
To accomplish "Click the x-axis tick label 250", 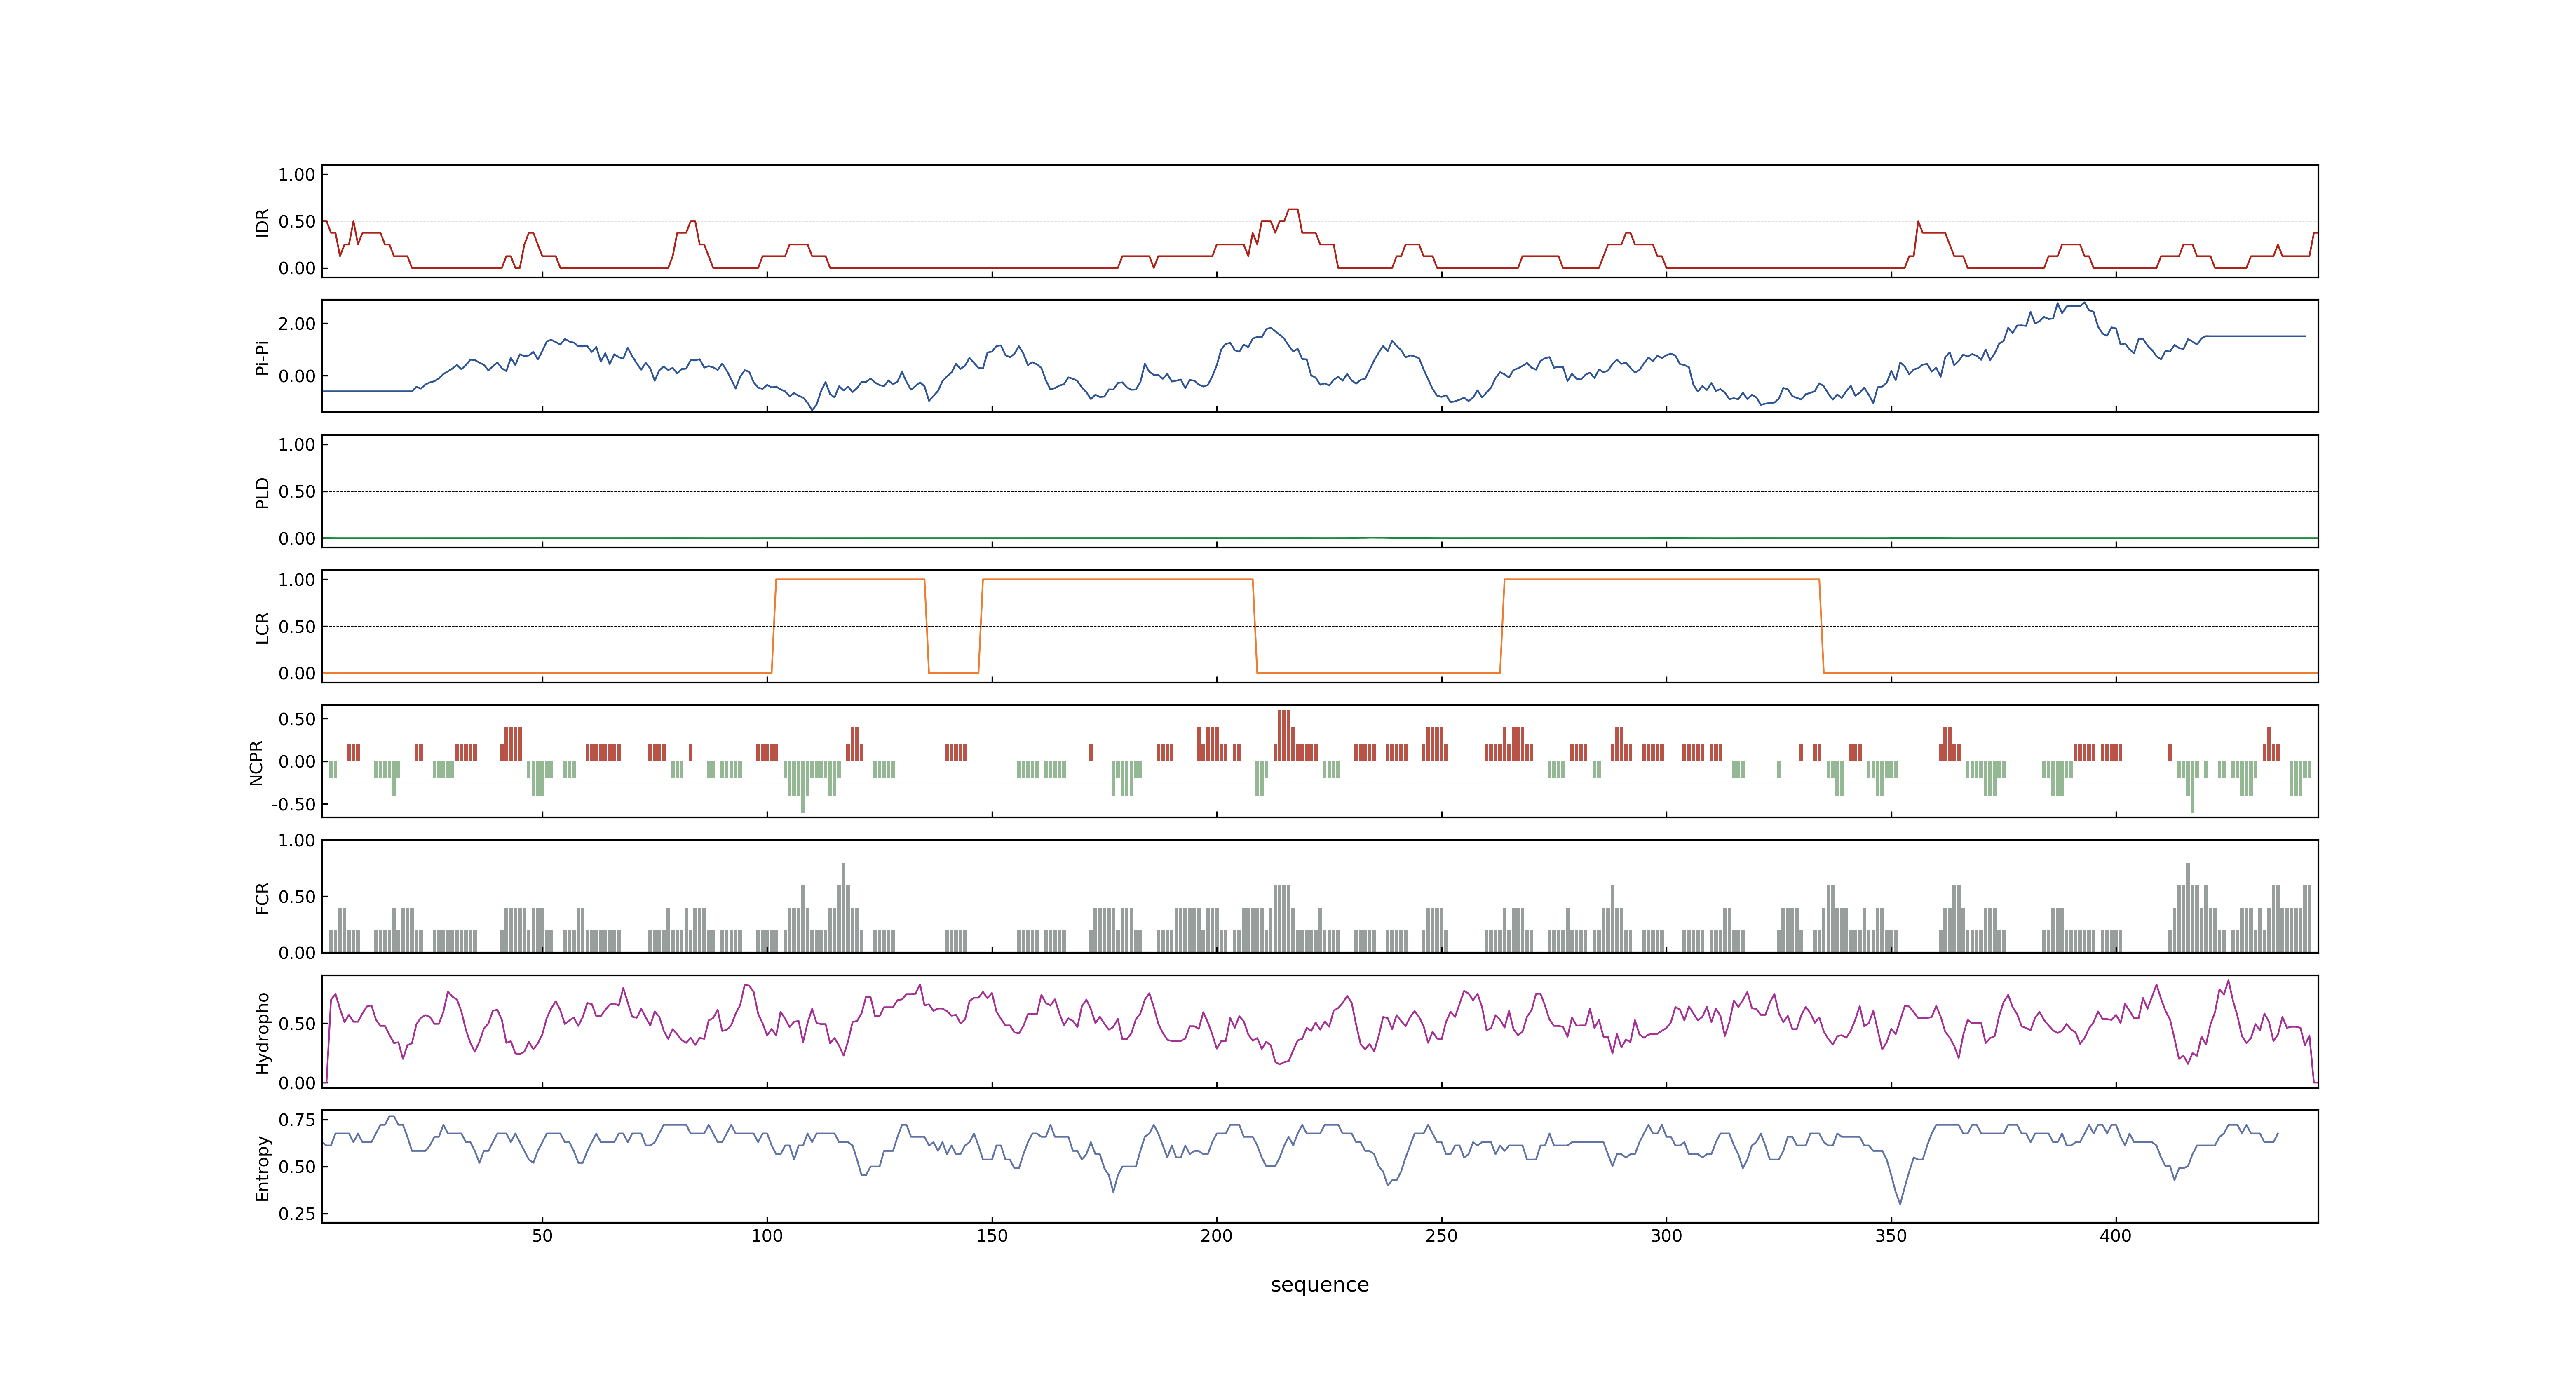I will coord(1441,1236).
